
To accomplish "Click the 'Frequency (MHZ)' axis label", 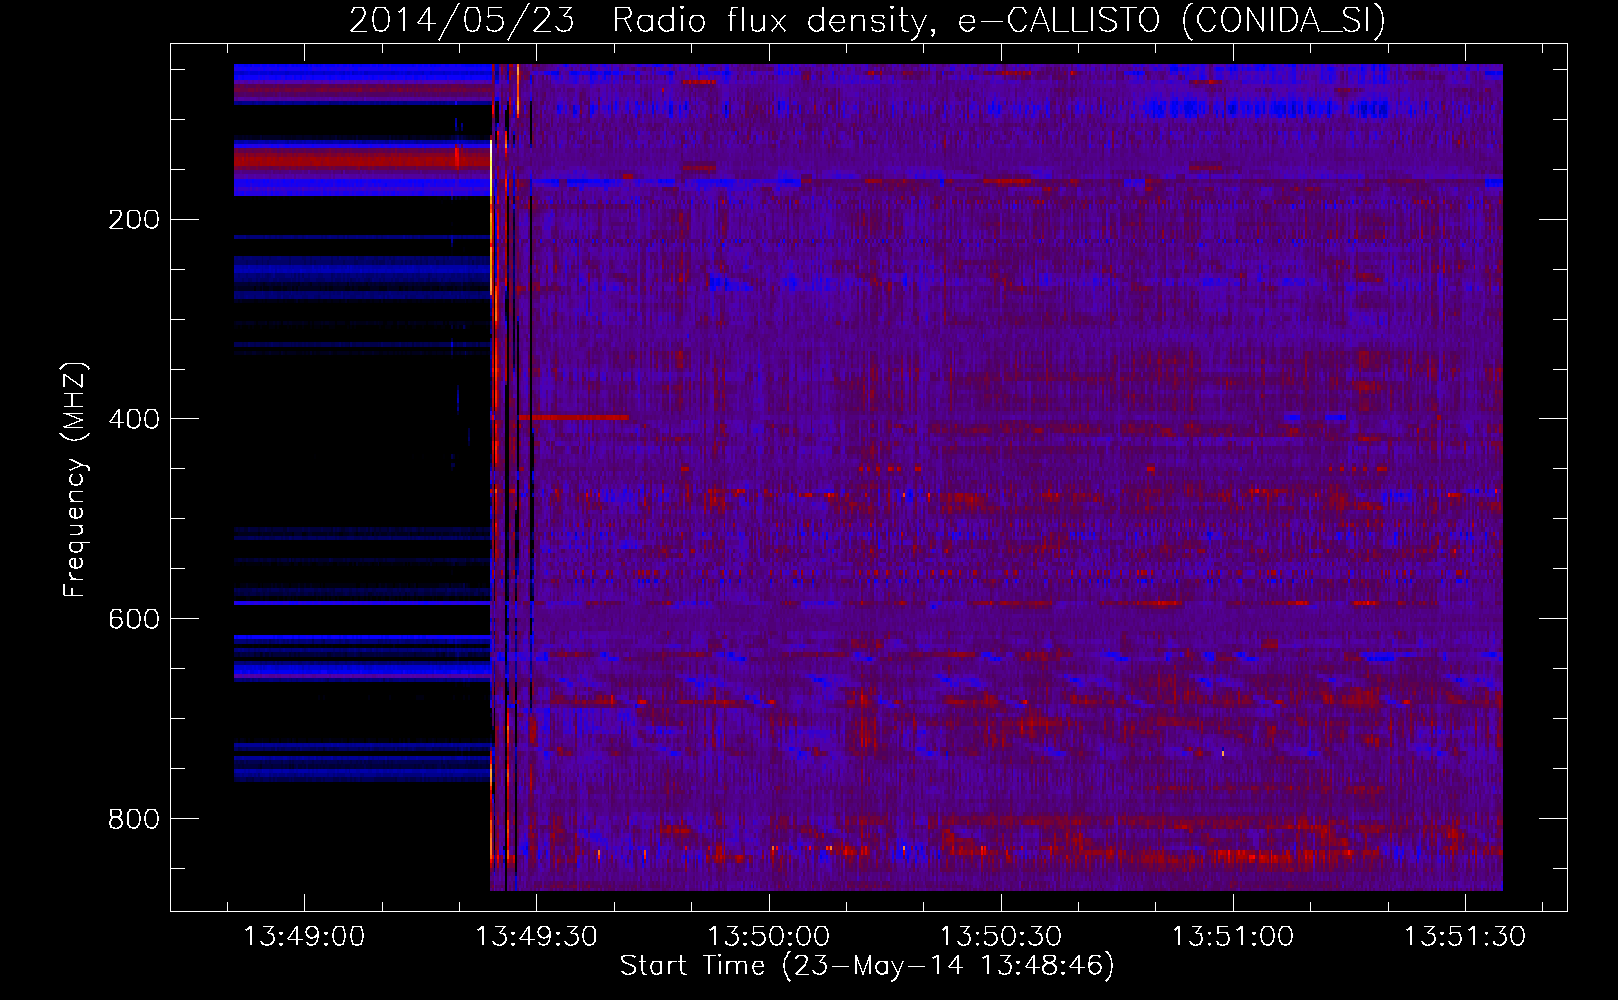I will (x=75, y=480).
